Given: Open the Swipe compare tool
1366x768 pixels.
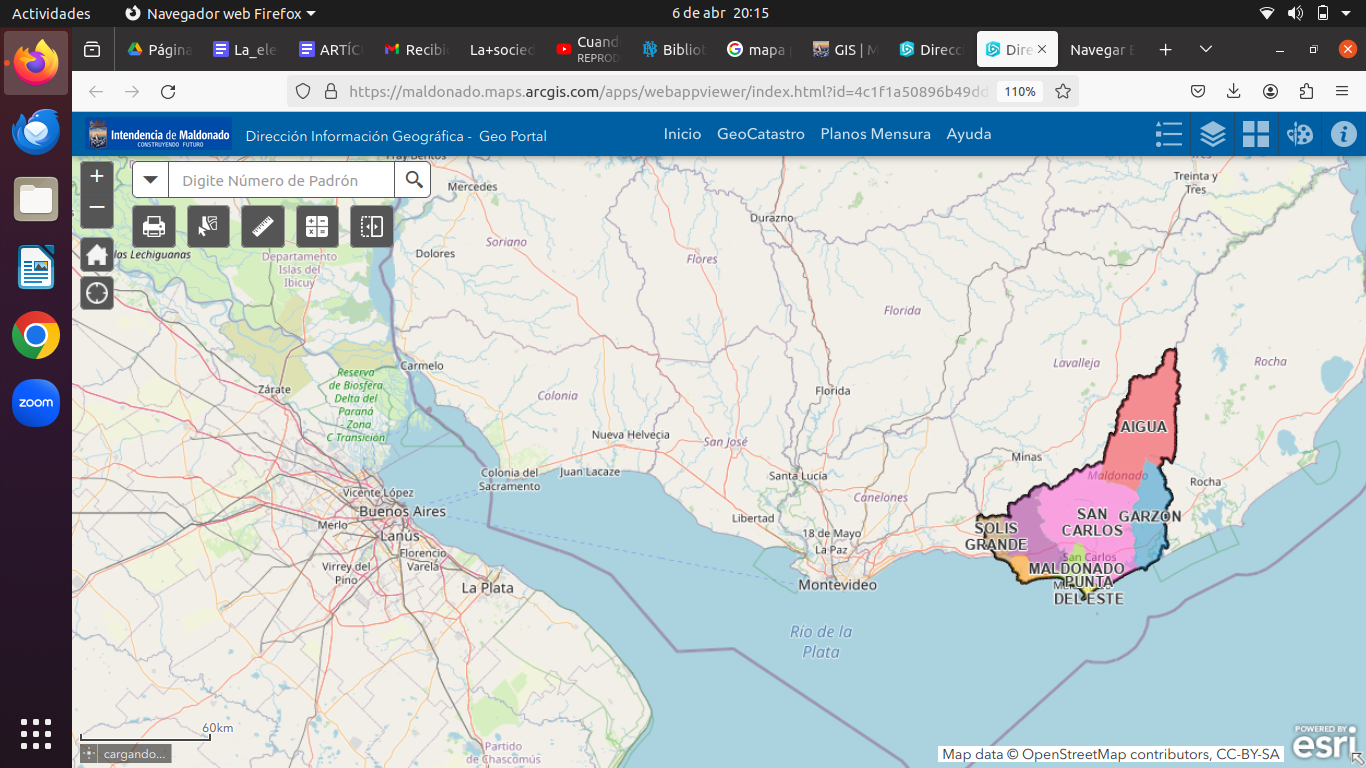Looking at the screenshot, I should [x=372, y=227].
